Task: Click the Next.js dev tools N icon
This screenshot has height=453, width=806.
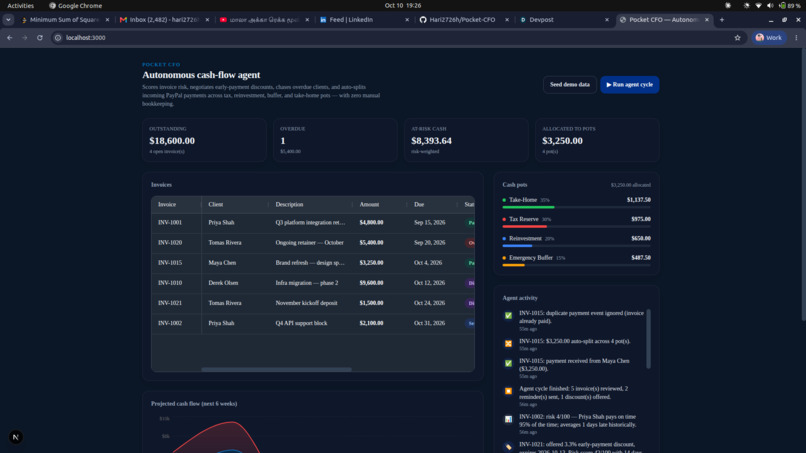Action: tap(15, 437)
